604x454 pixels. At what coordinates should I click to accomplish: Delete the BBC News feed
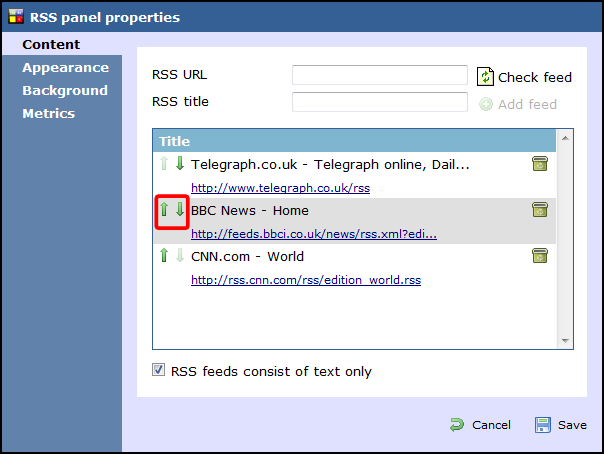pyautogui.click(x=540, y=209)
